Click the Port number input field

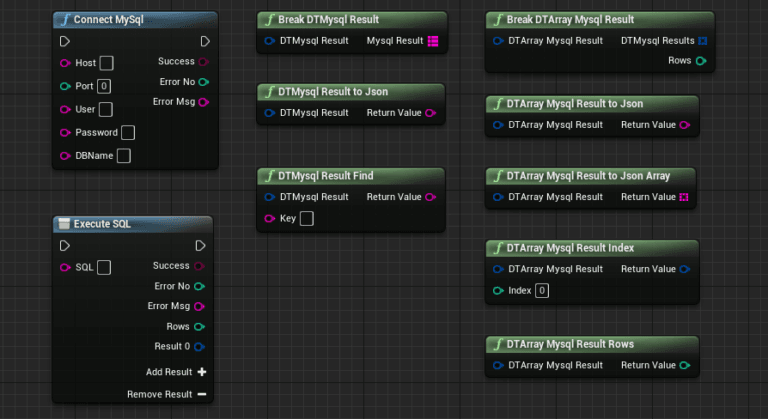point(104,86)
